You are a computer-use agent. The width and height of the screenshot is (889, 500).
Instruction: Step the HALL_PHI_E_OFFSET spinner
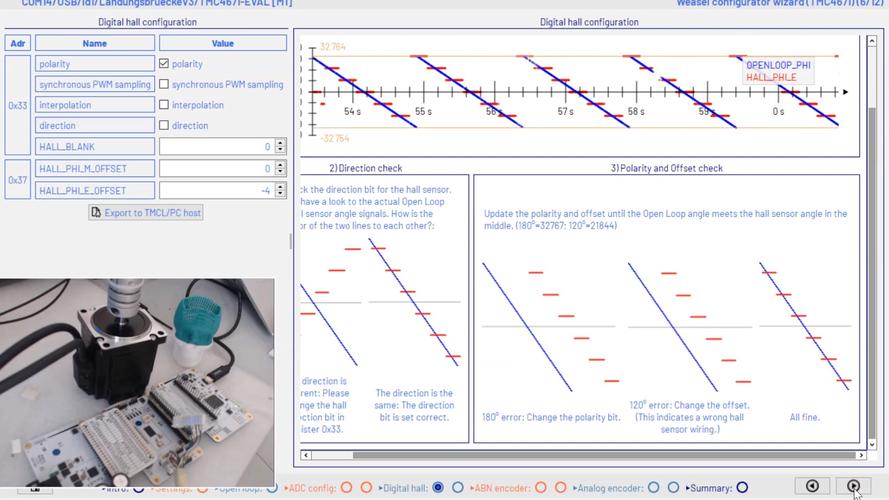(280, 190)
